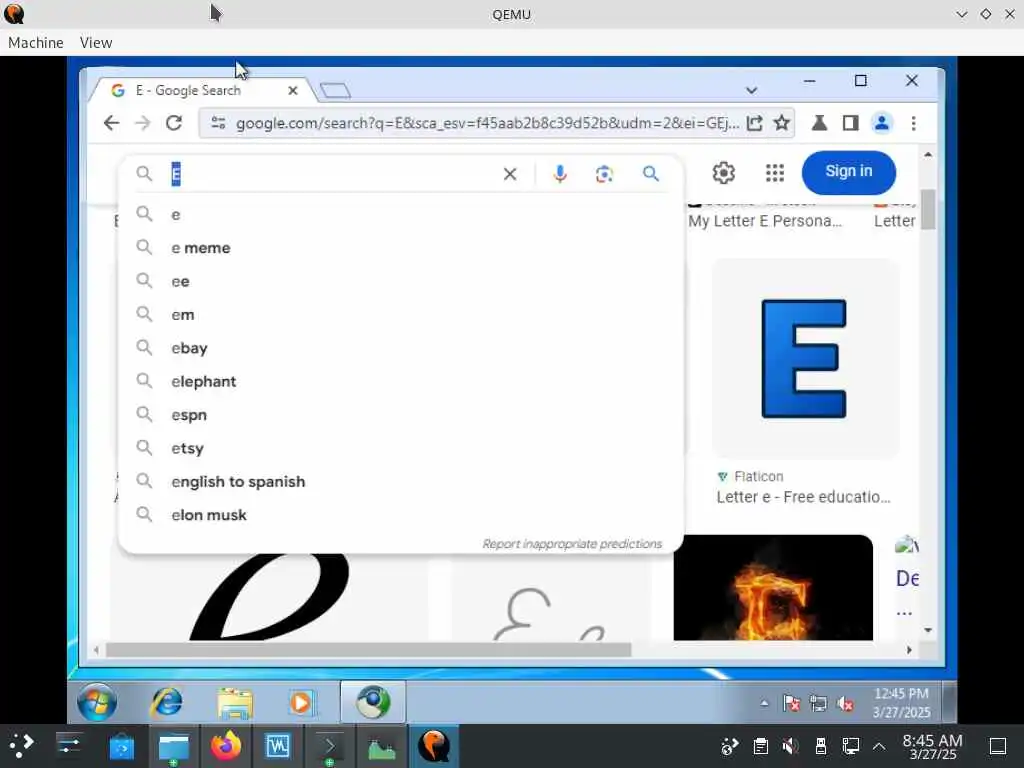
Task: Pick the 'ee' suggestion
Action: [x=400, y=281]
